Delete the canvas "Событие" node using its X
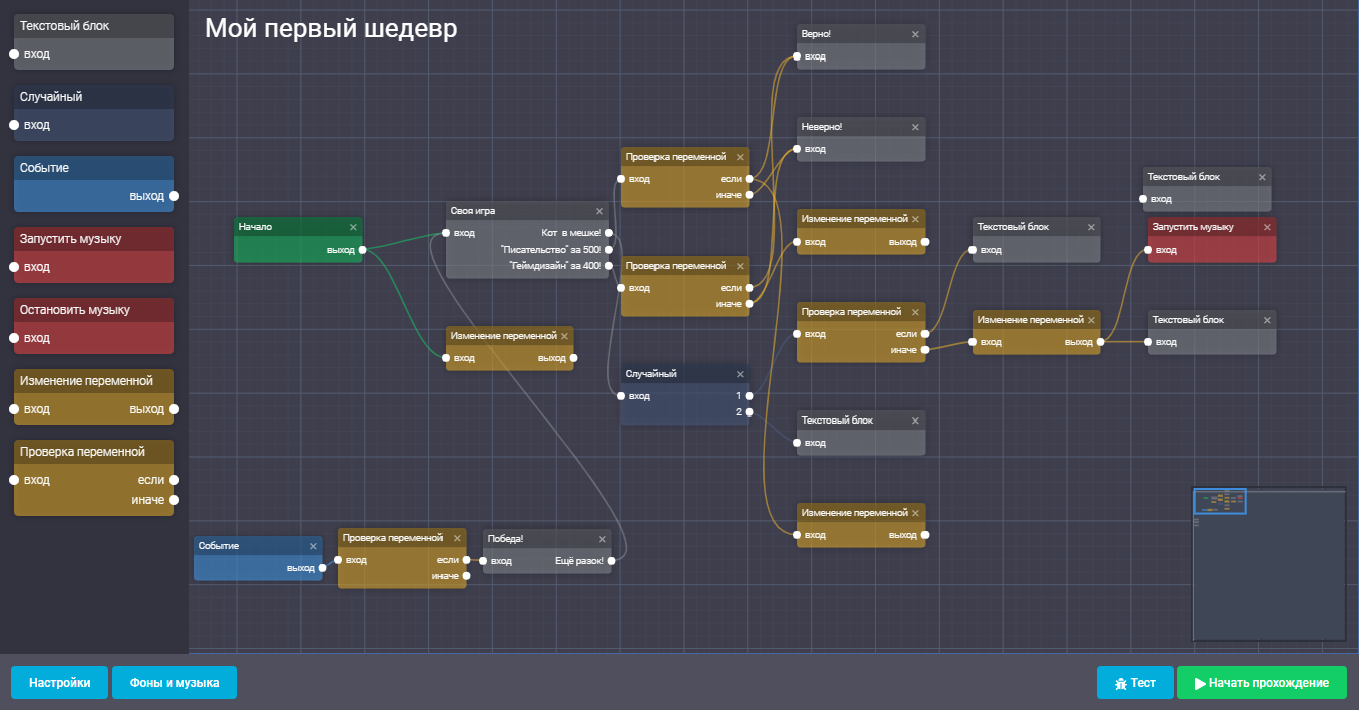The image size is (1359, 710). 313,546
